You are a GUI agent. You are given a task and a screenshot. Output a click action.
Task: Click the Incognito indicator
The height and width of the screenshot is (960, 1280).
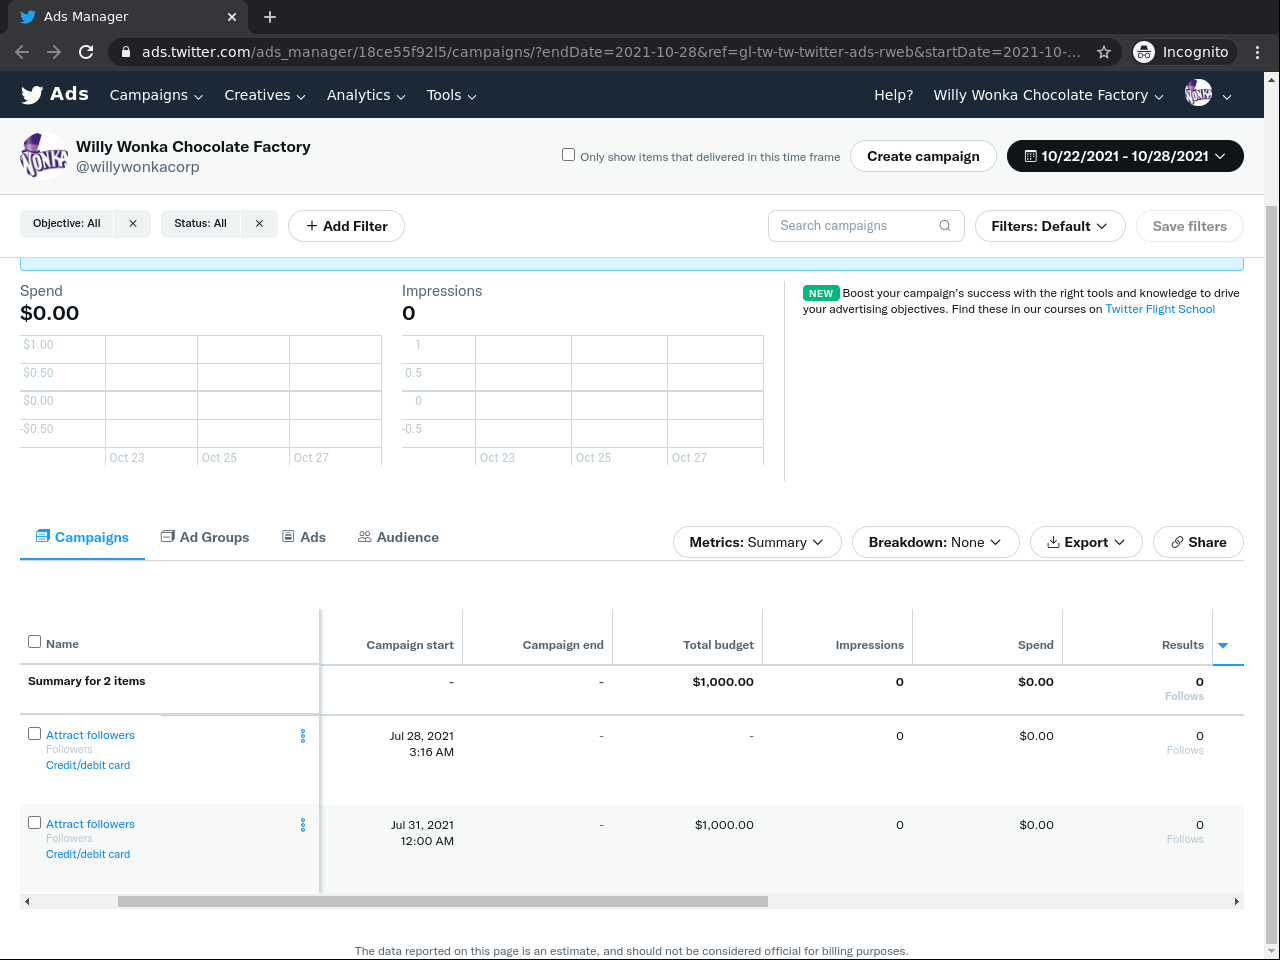click(1184, 52)
